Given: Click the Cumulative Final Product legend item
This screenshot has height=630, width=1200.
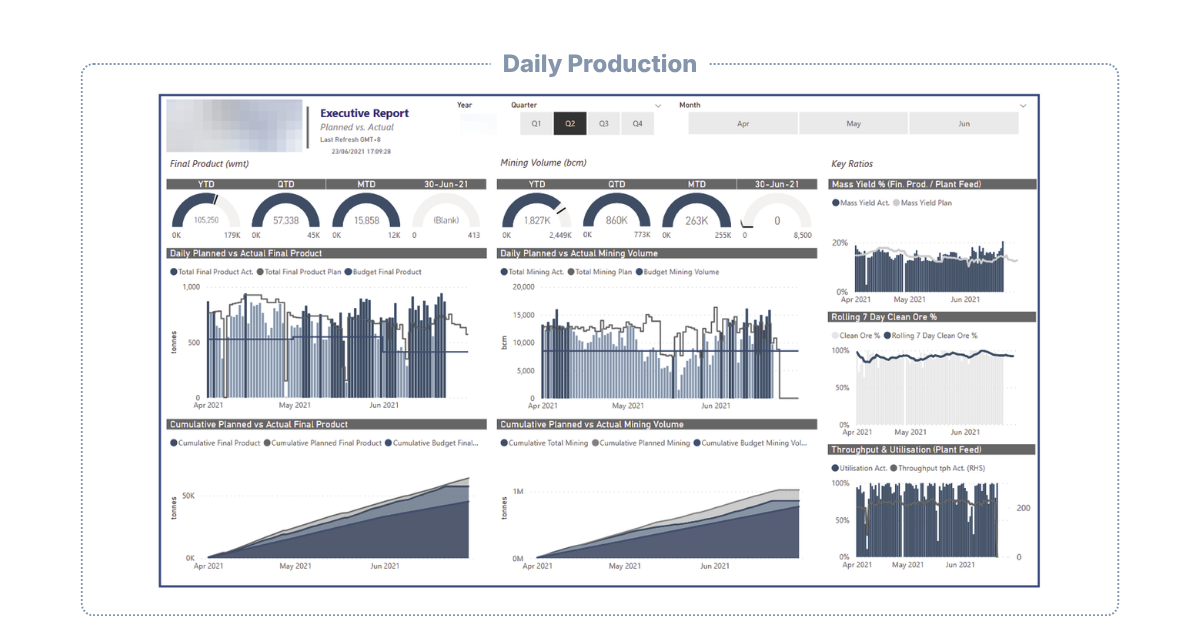Looking at the screenshot, I should click(x=215, y=443).
